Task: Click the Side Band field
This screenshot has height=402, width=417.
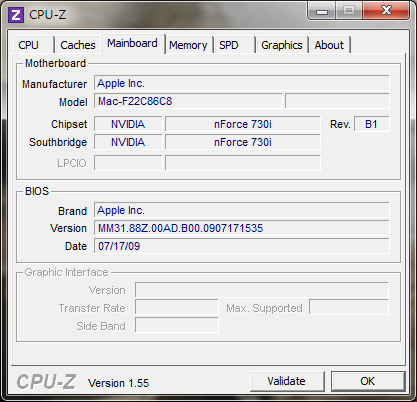Action: tap(177, 325)
